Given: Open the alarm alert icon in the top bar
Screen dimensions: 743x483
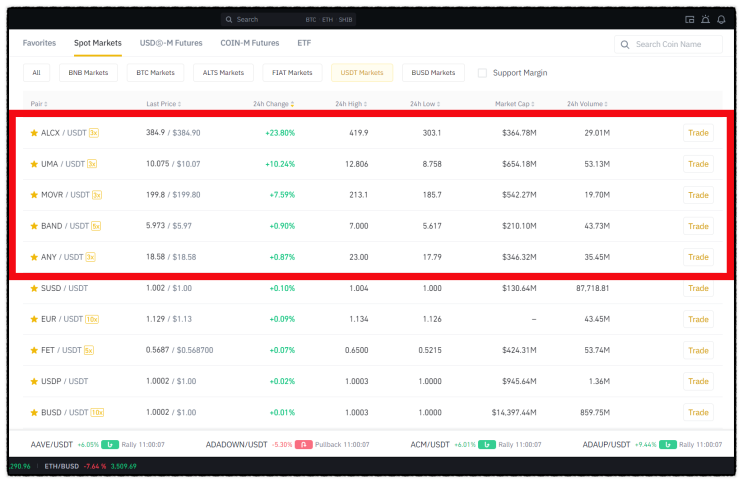Looking at the screenshot, I should pyautogui.click(x=706, y=19).
